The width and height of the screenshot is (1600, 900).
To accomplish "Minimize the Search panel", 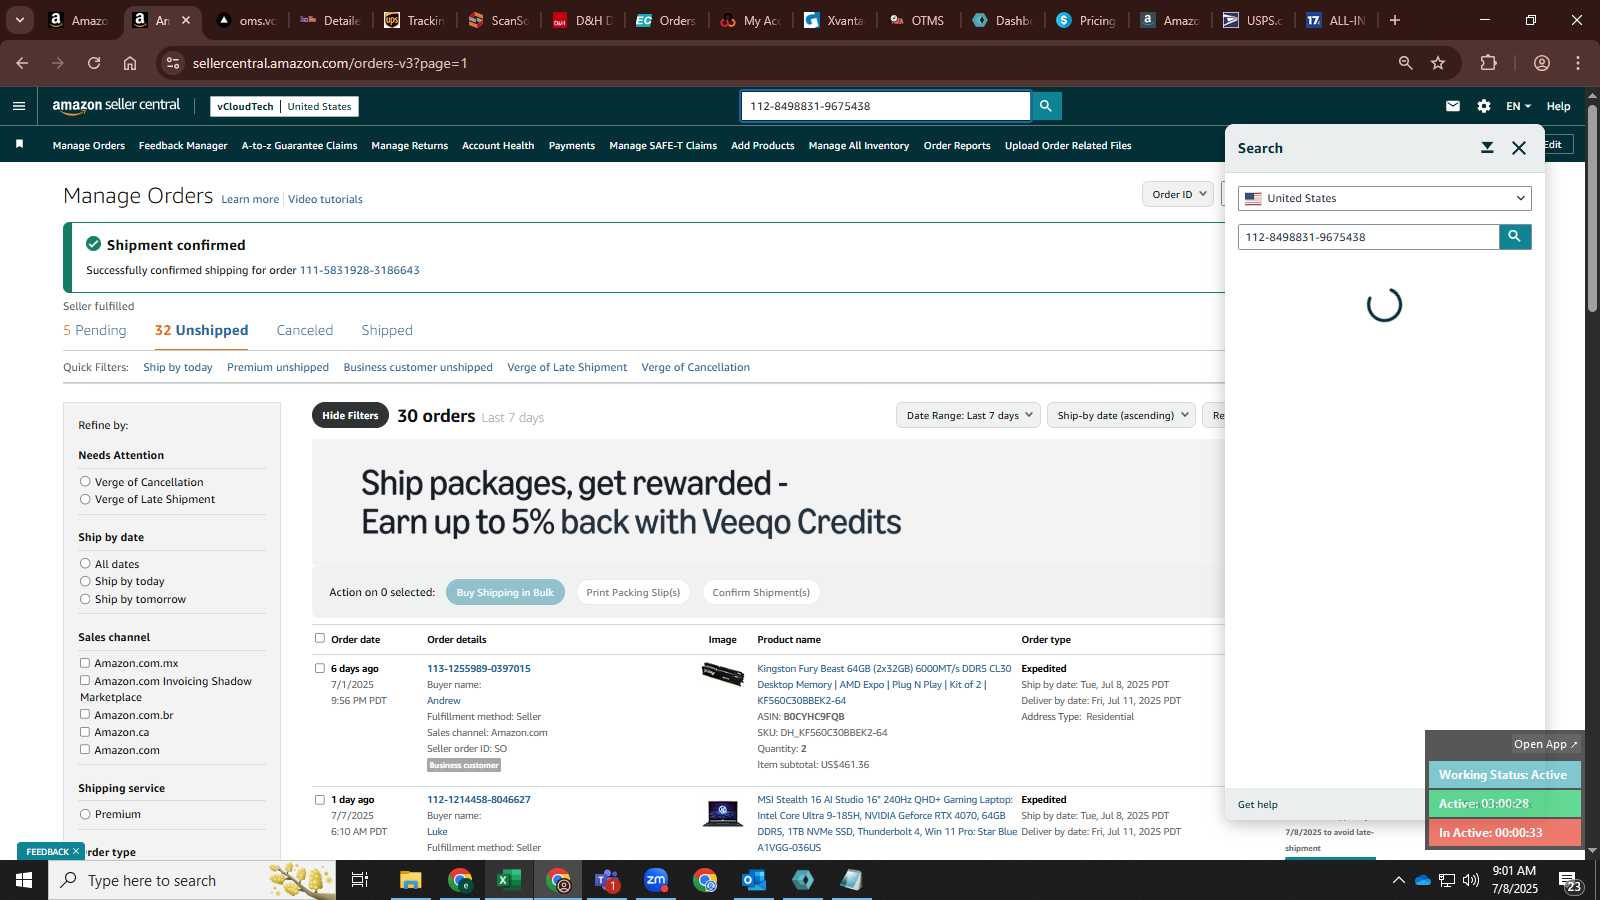I will pos(1487,148).
